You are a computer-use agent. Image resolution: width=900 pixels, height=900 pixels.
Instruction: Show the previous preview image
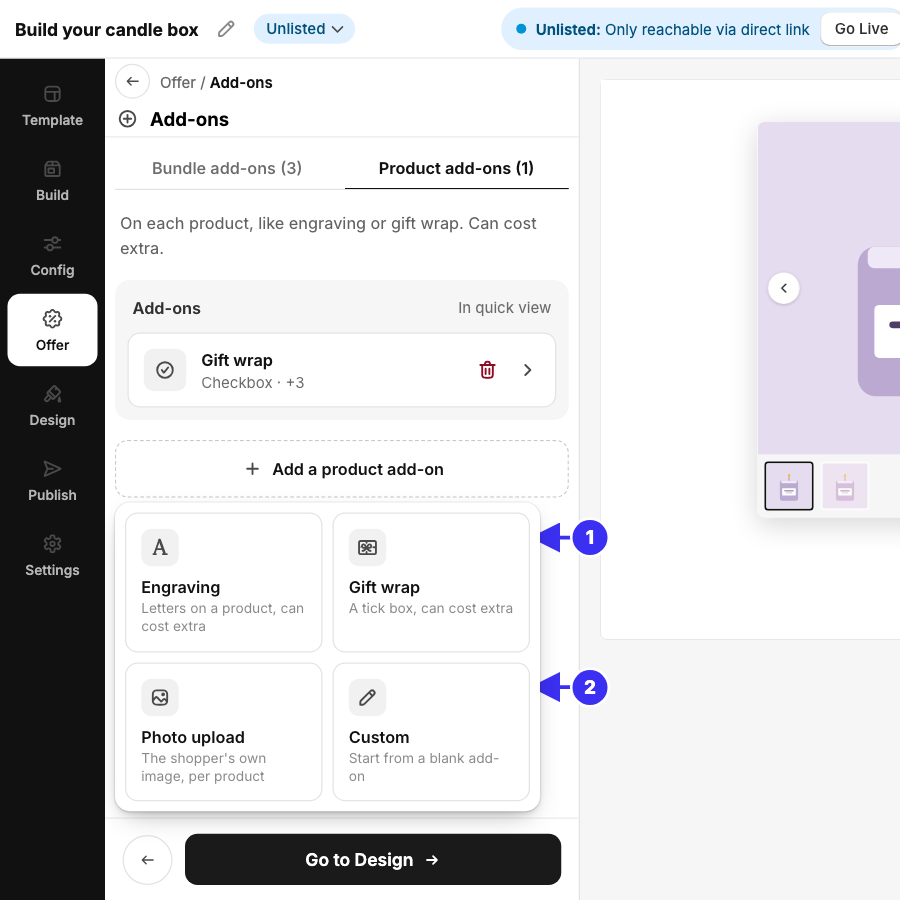point(783,288)
